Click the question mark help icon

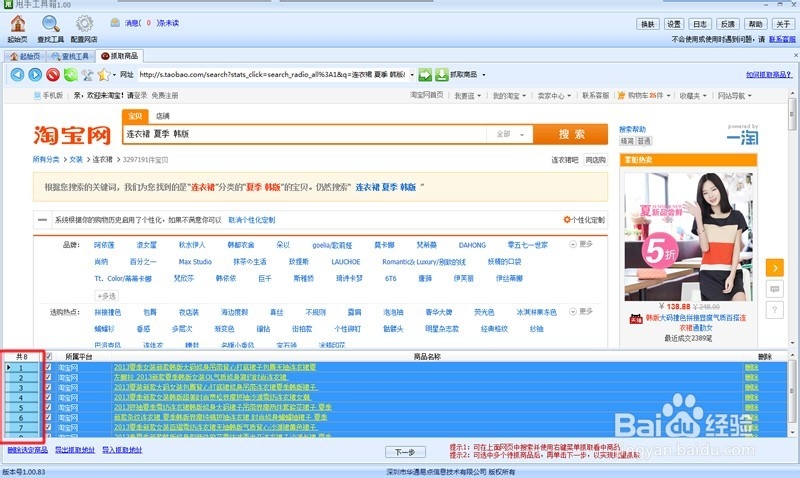point(774,310)
